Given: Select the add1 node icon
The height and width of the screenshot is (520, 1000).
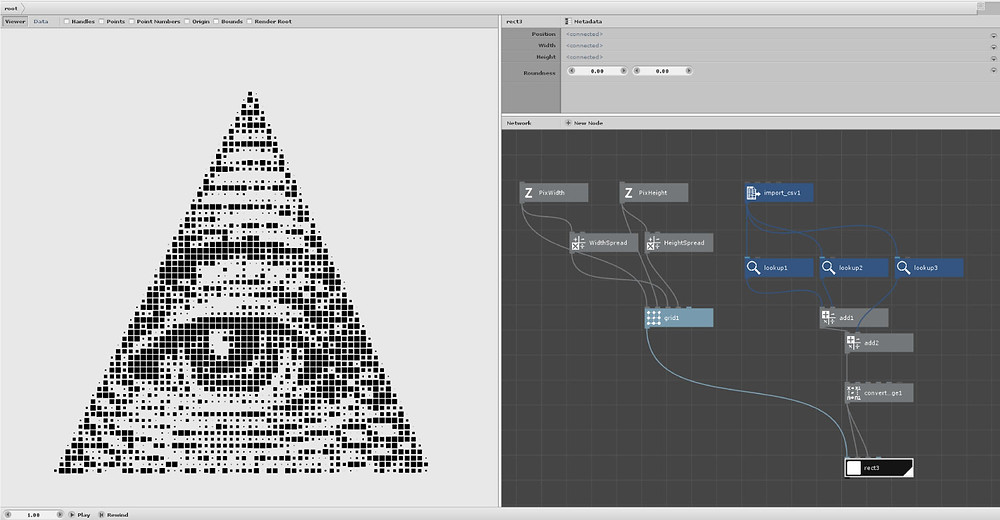Looking at the screenshot, I should click(828, 317).
